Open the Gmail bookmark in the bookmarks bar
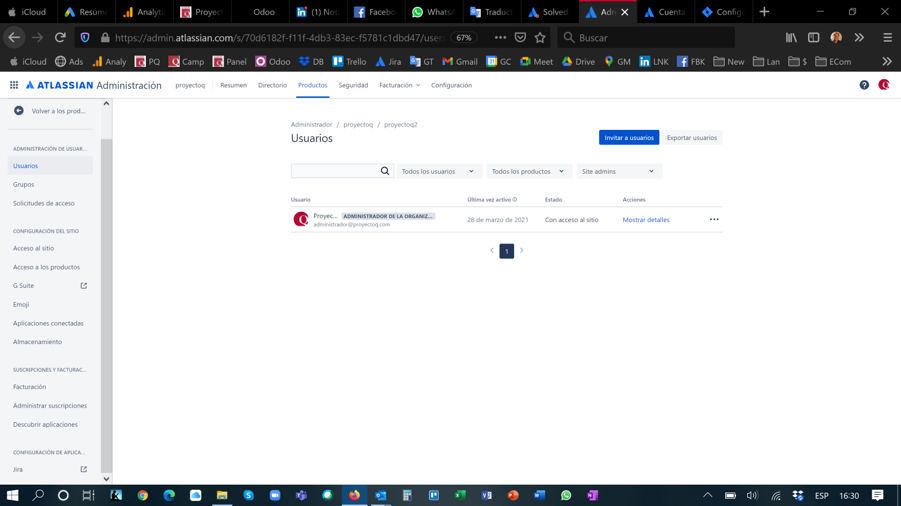This screenshot has width=901, height=506. pos(460,61)
